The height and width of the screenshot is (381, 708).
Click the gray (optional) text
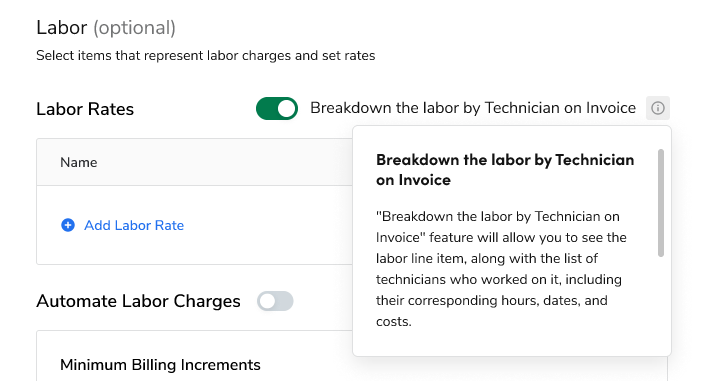point(135,28)
